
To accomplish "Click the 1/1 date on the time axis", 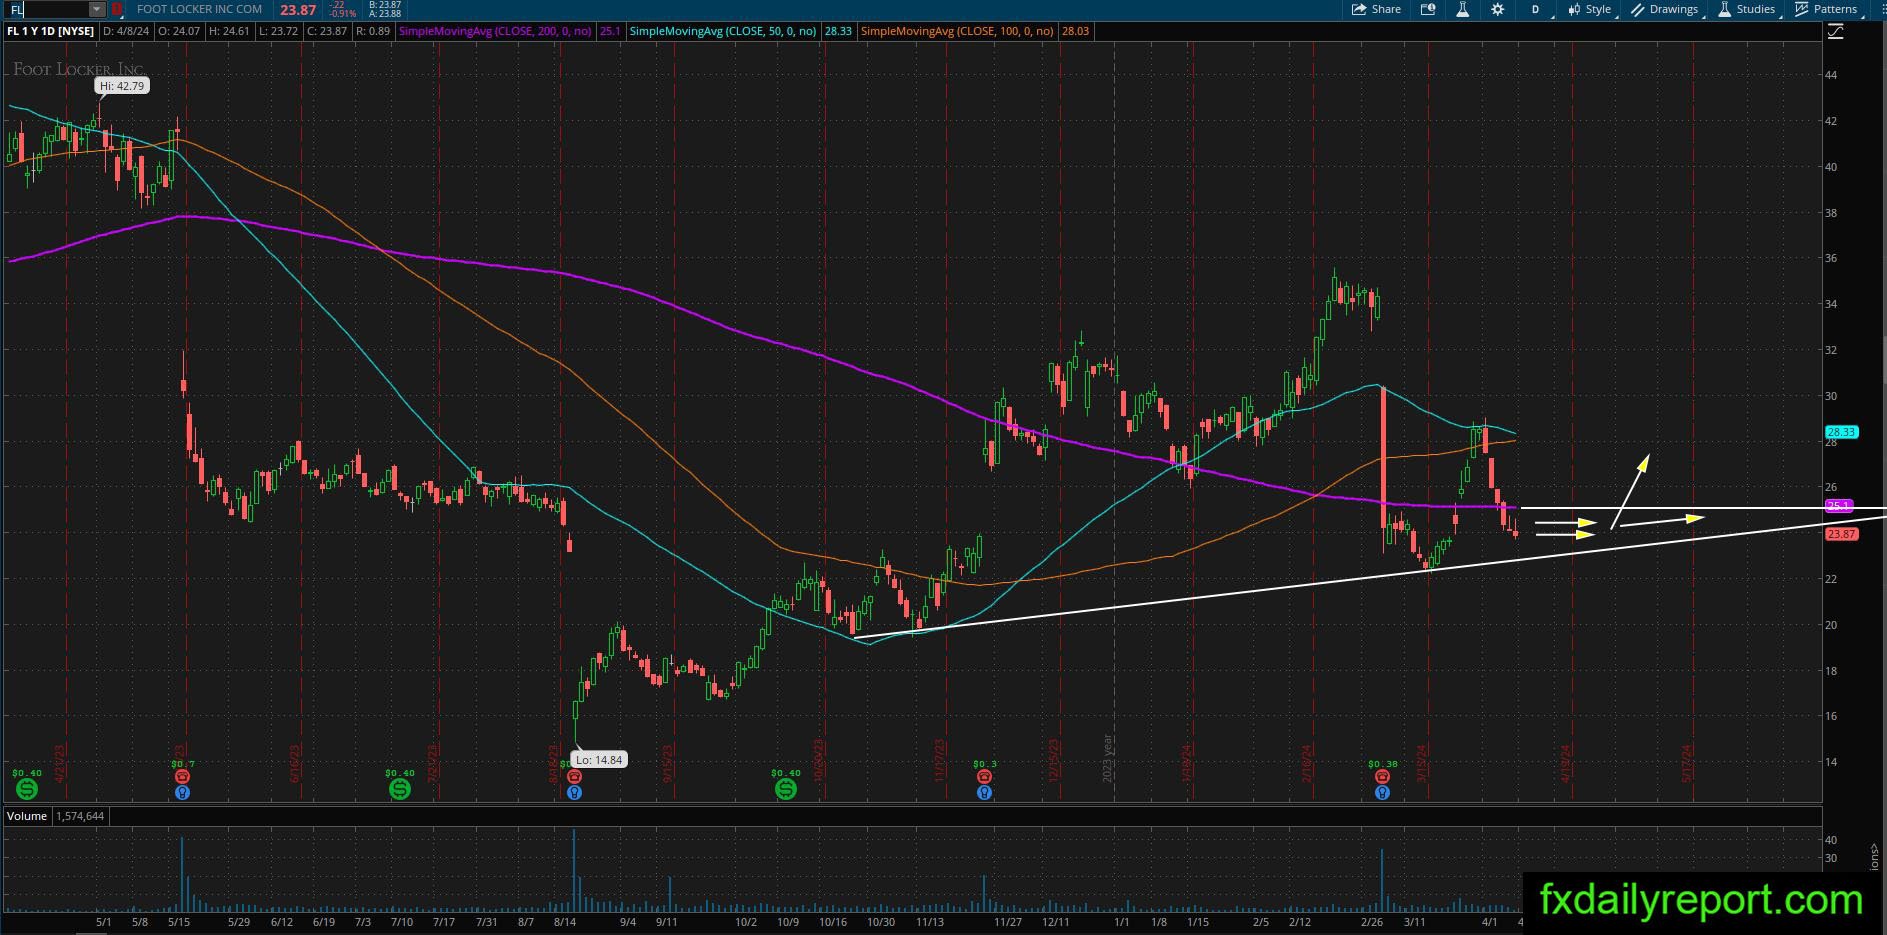I will (1122, 922).
